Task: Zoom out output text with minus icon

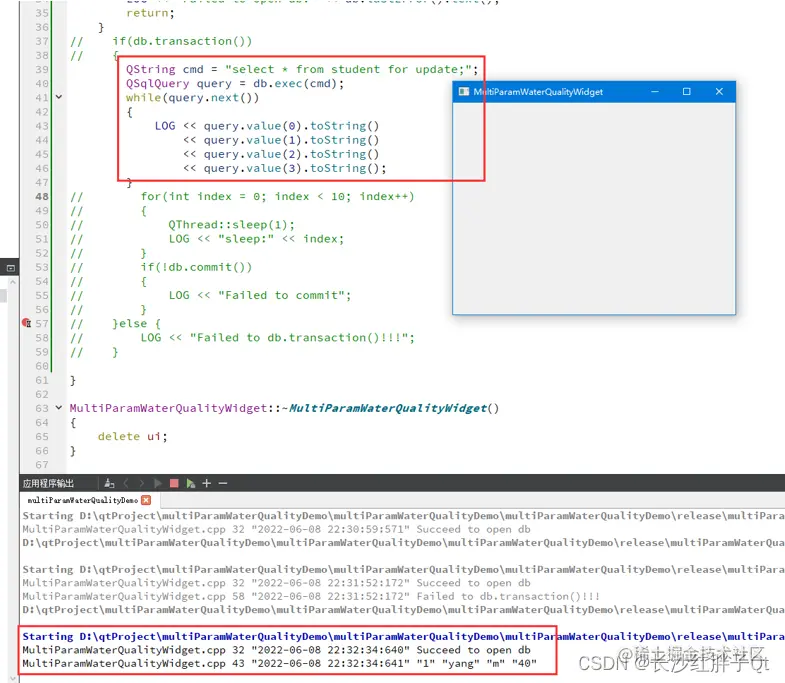Action: 223,483
